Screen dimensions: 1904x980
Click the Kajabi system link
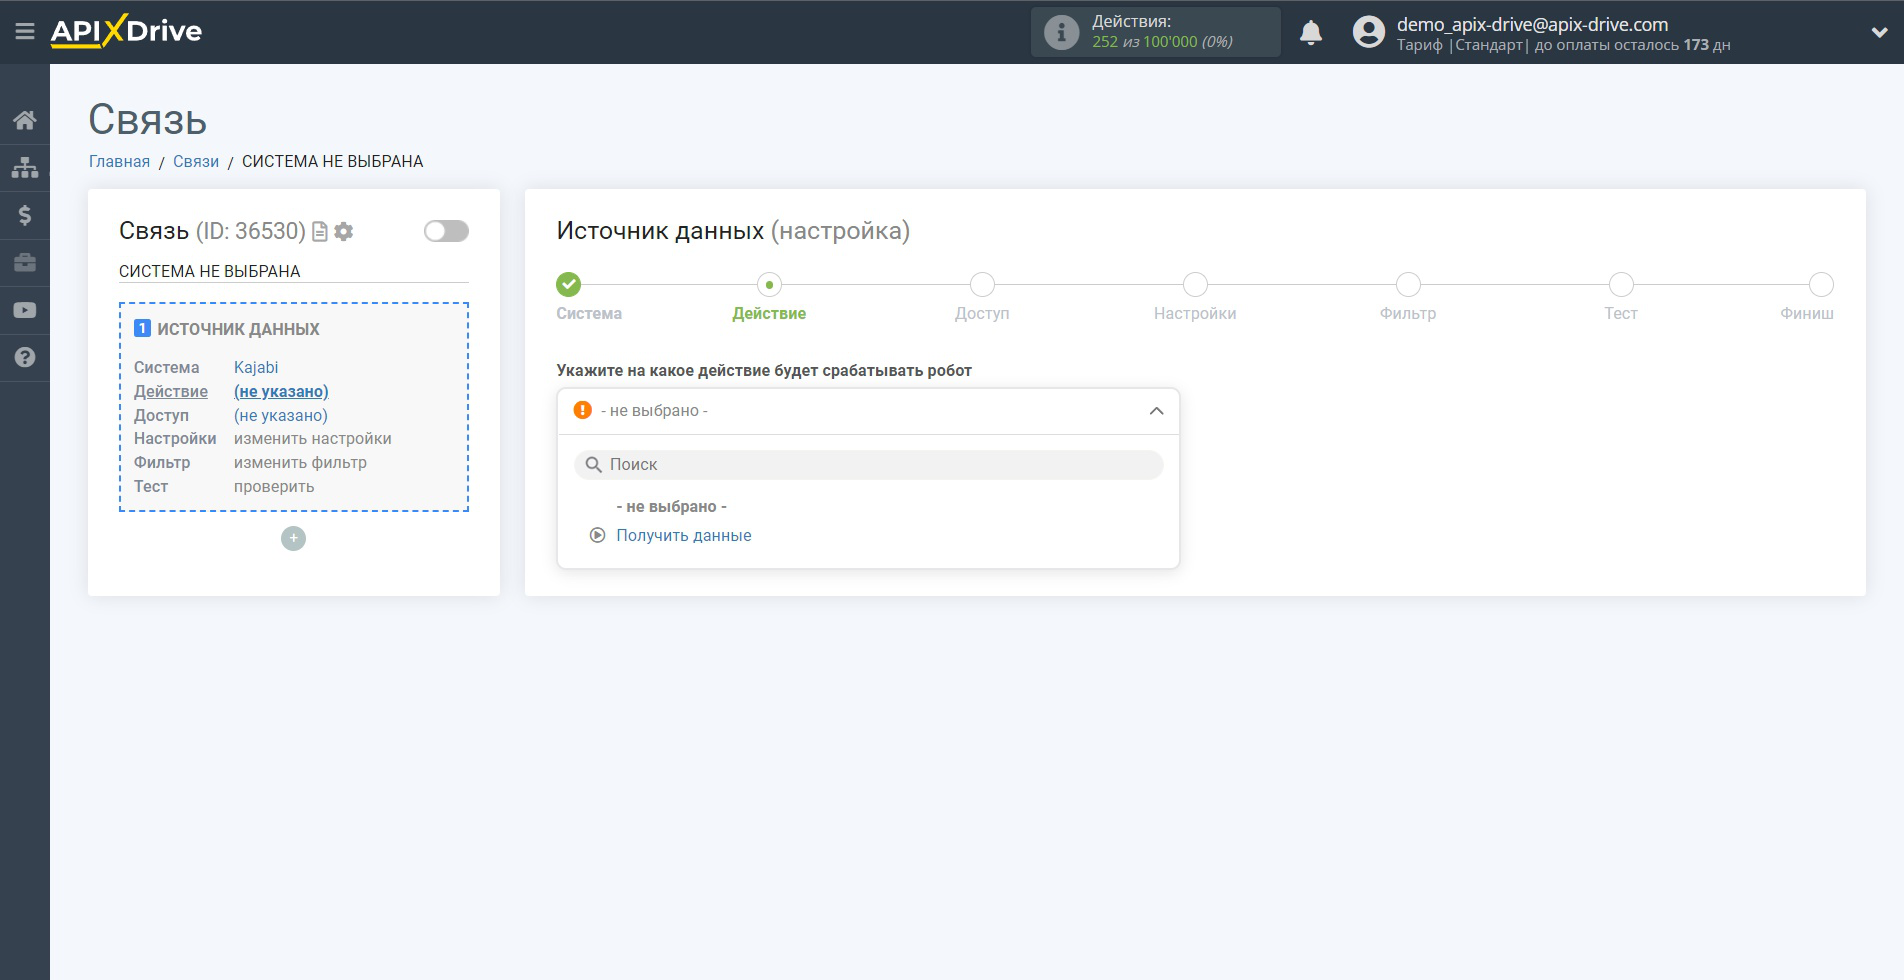click(256, 367)
